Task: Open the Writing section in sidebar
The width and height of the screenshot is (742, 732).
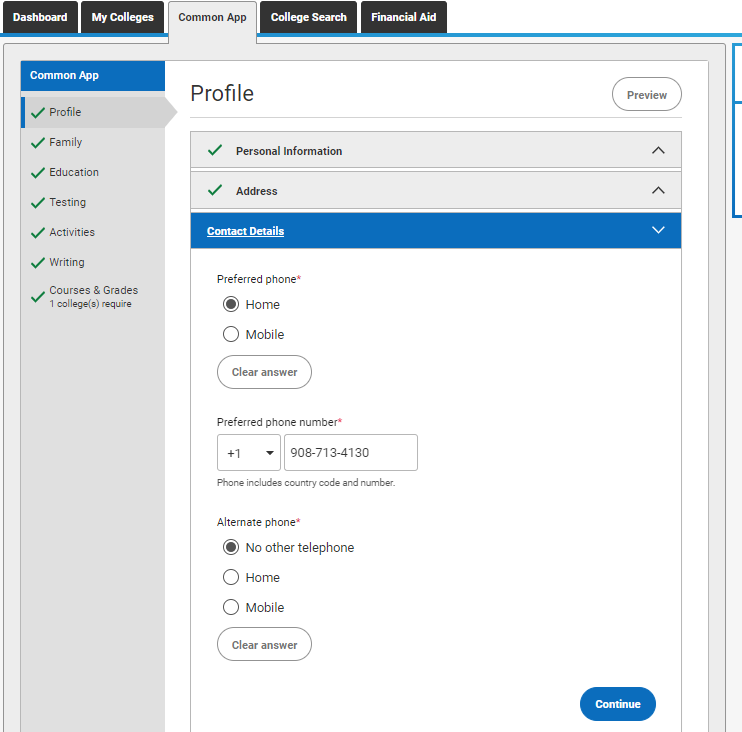Action: point(67,262)
